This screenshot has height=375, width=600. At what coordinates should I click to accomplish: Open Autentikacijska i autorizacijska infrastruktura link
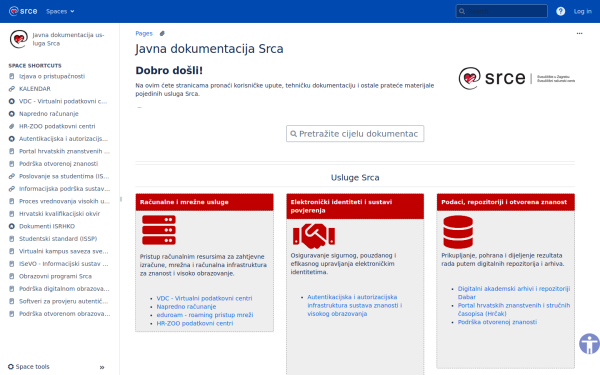point(354,305)
